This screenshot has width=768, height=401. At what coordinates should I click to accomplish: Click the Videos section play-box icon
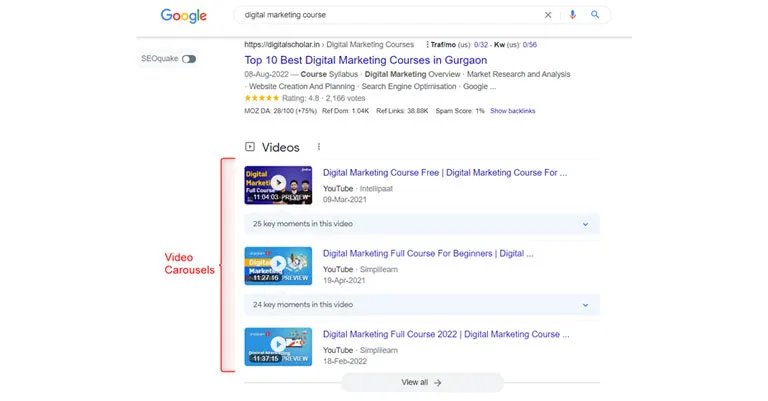point(250,146)
